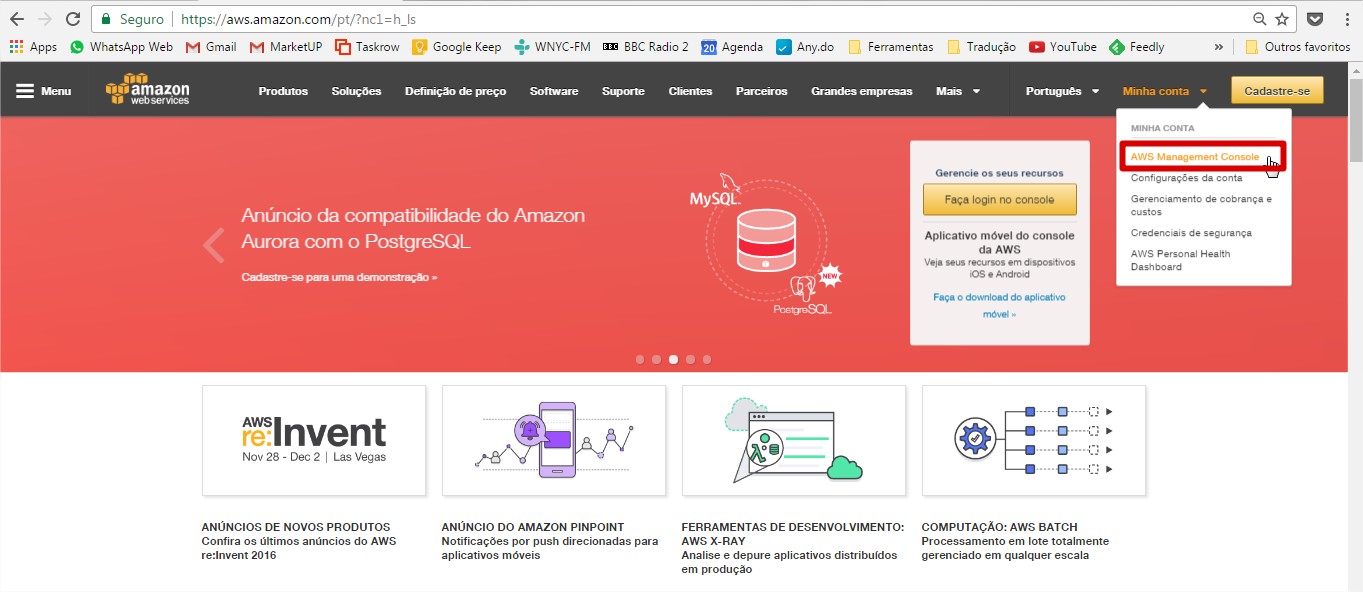The image size is (1363, 592).
Task: Open the WhatsApp Web bookmark
Action: click(x=122, y=47)
